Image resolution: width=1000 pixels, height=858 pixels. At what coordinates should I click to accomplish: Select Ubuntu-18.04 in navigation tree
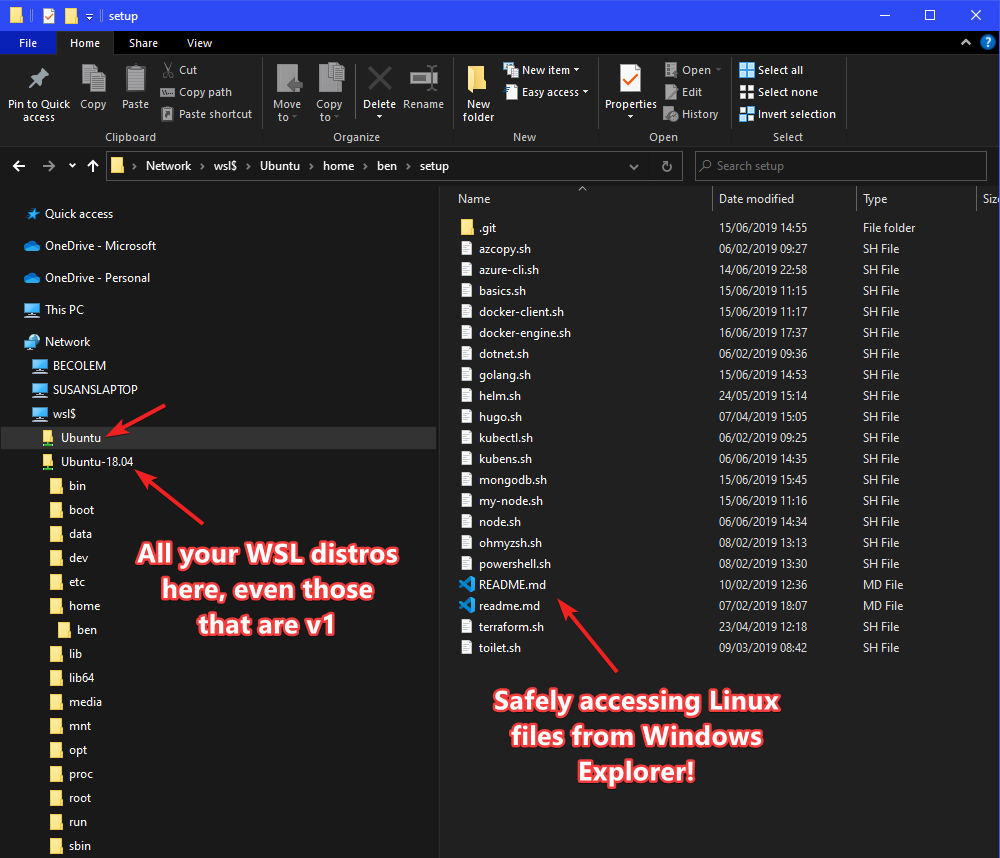coord(96,461)
